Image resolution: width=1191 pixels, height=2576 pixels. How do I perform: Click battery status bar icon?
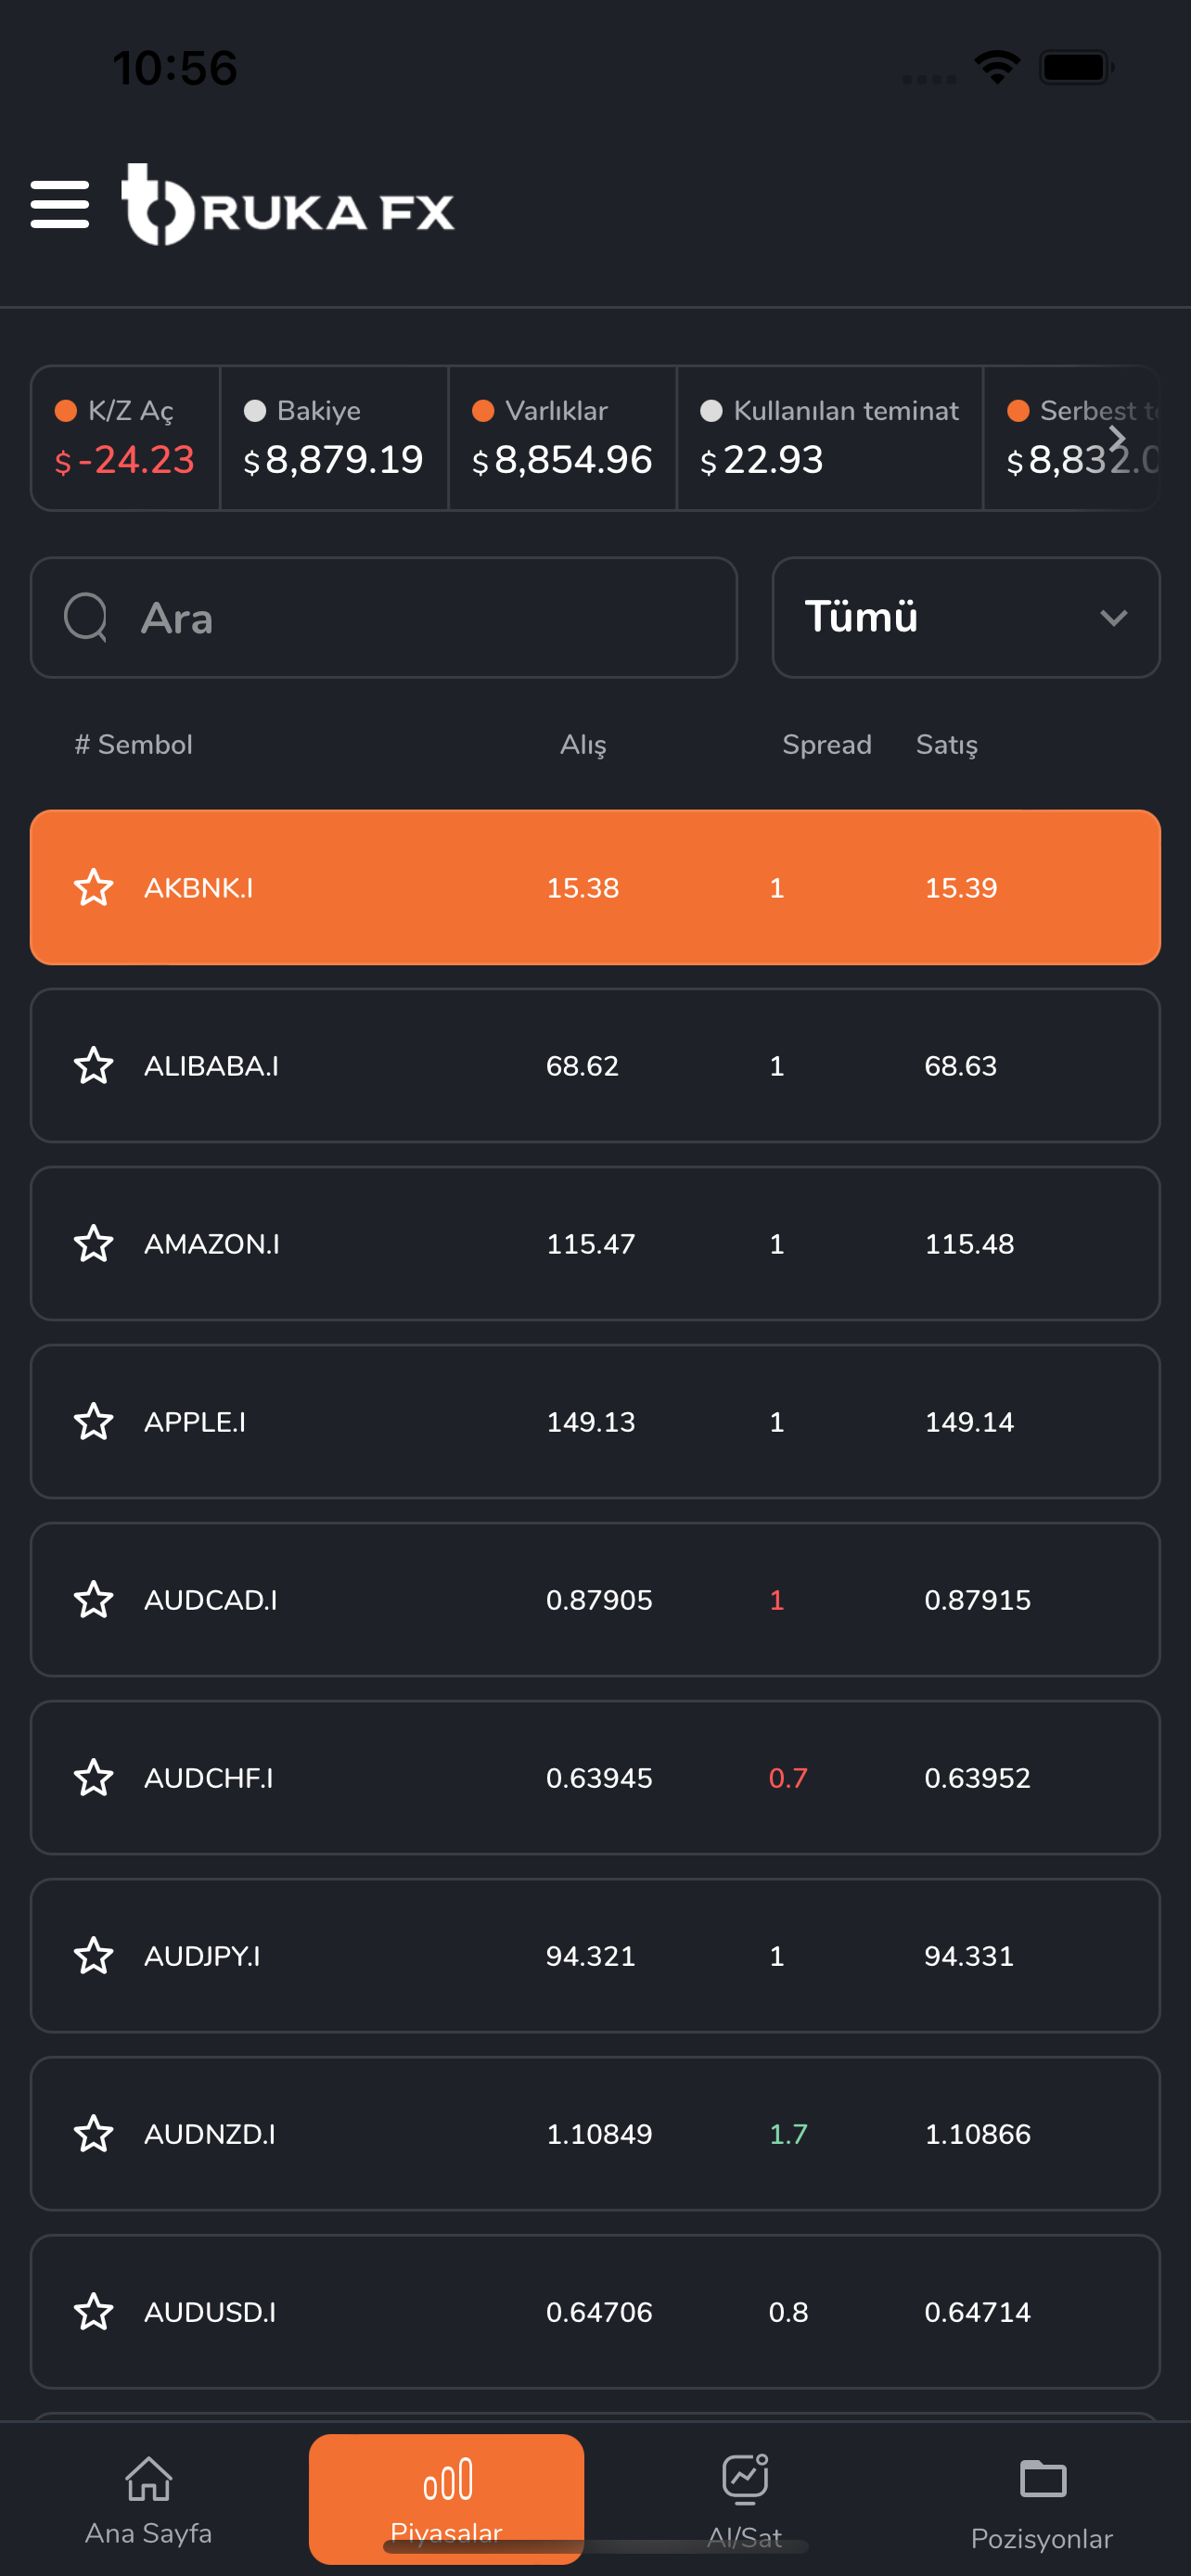coord(1077,67)
